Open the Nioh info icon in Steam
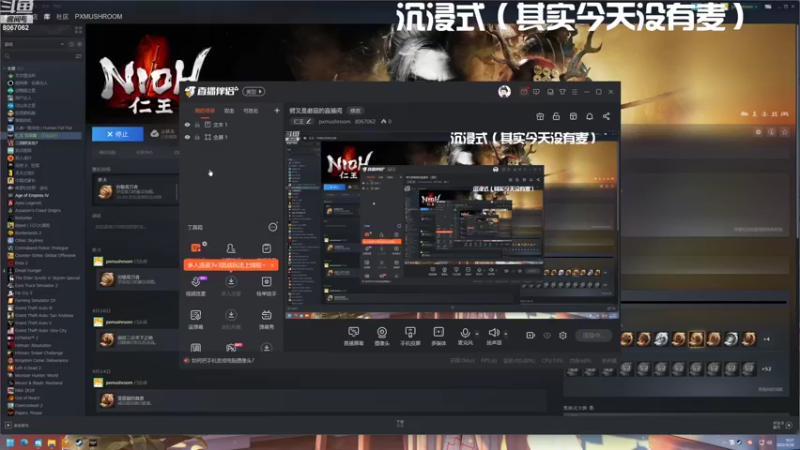This screenshot has width=800, height=450. tap(771, 132)
